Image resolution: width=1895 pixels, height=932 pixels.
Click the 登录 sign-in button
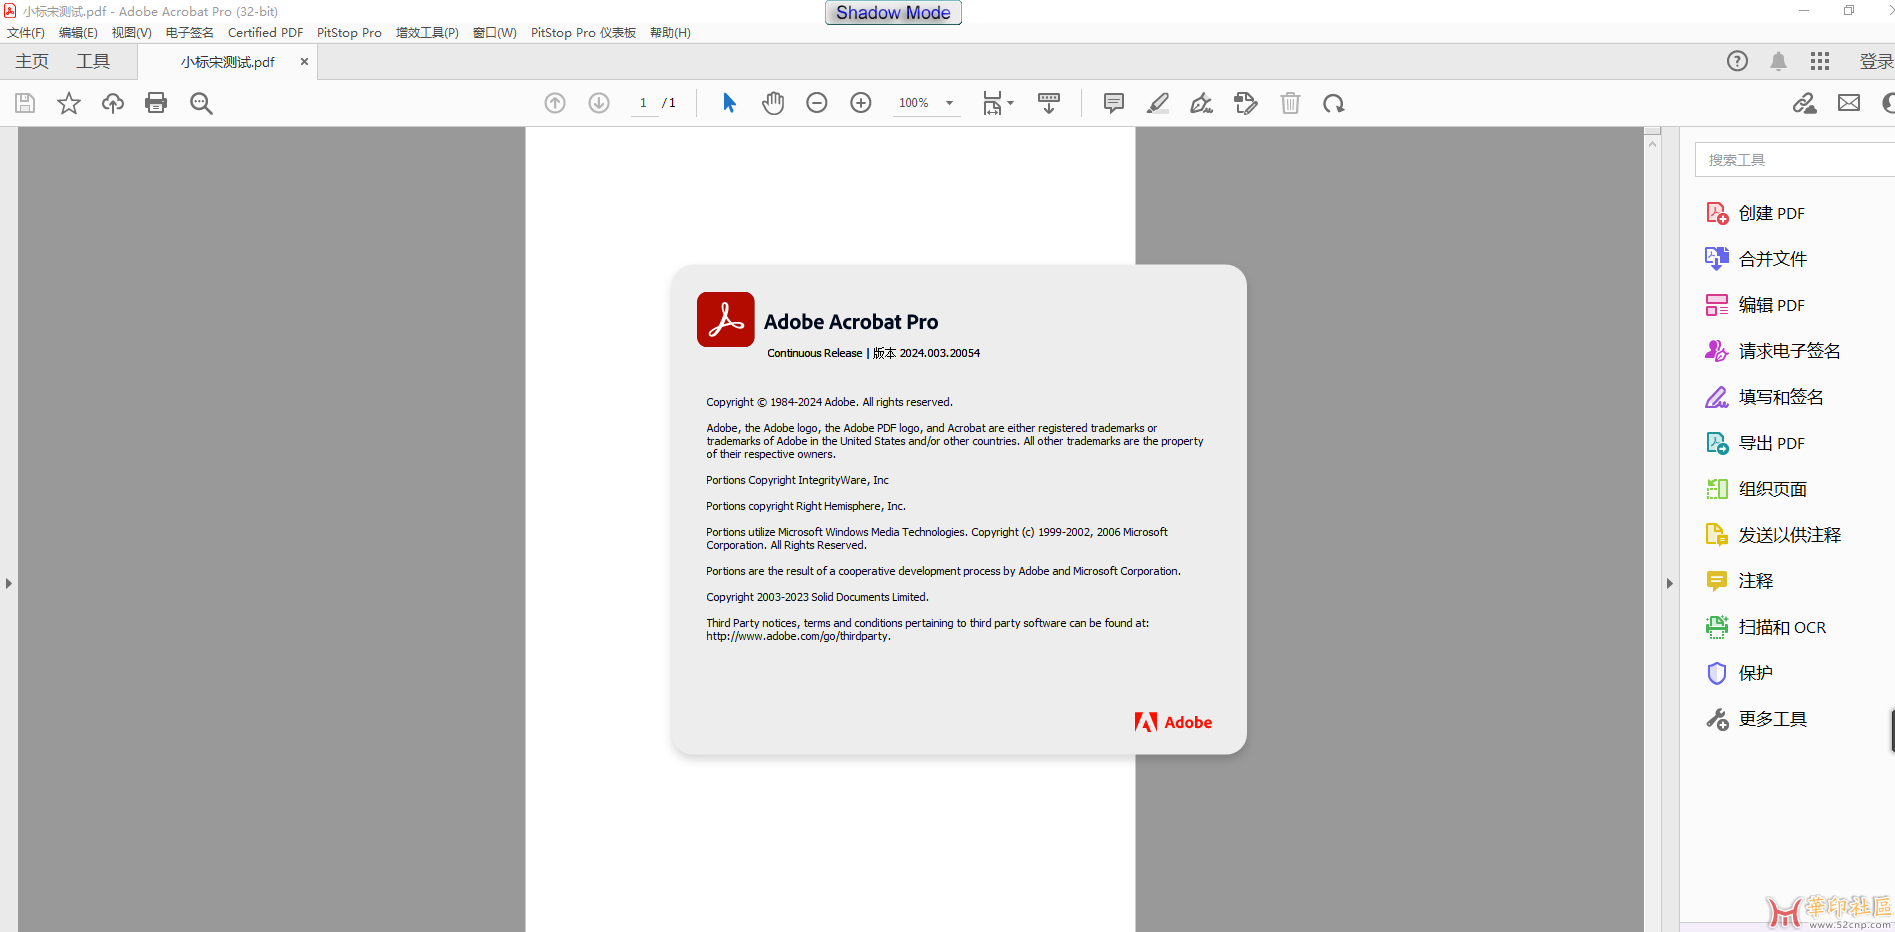click(x=1876, y=61)
